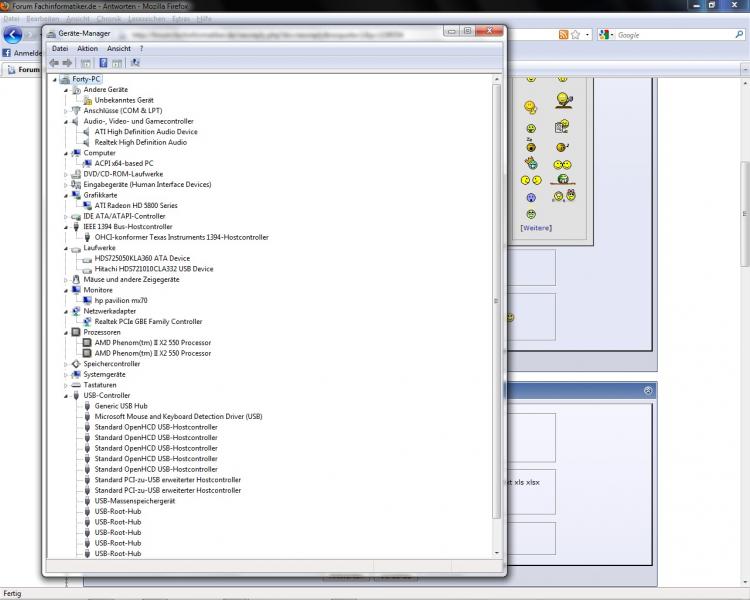Select Microsoft Mouse and Keyboard Detection Driver (USB)

178,416
